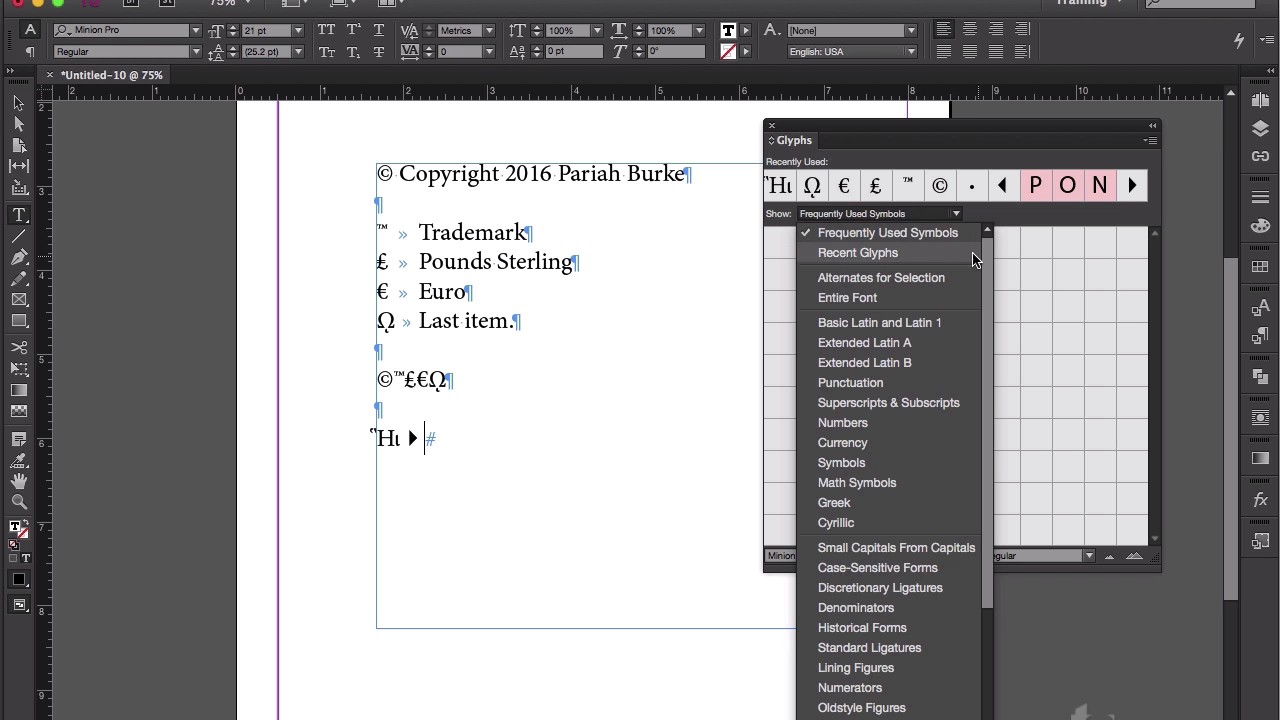The height and width of the screenshot is (720, 1280).
Task: Open the Metrics kerning dropdown
Action: tap(489, 30)
